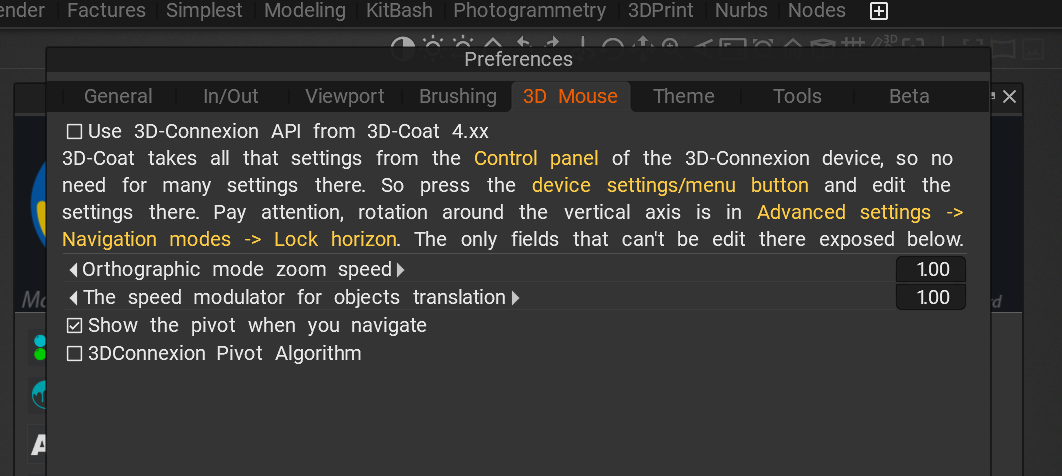Click the Control panel link
1062x476 pixels.
tap(536, 159)
